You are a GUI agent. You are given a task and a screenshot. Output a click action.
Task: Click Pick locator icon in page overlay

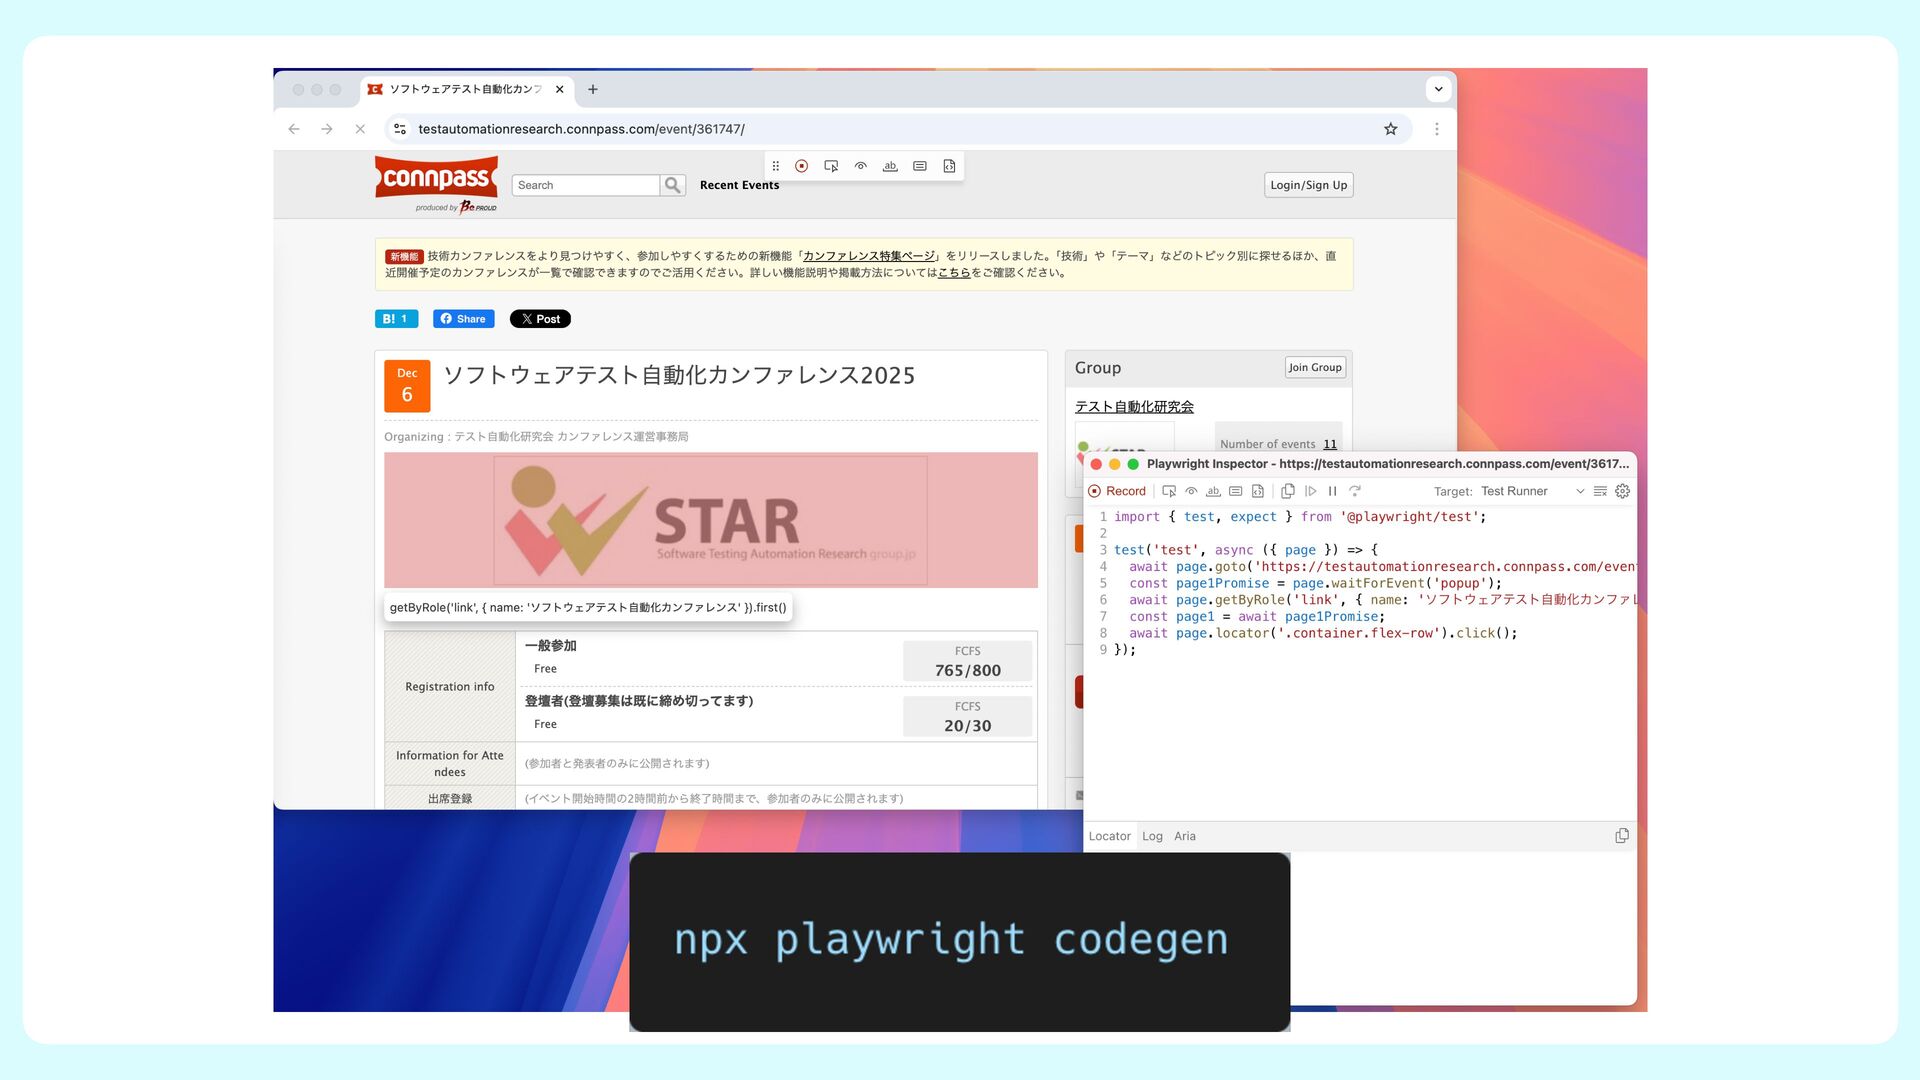tap(831, 166)
